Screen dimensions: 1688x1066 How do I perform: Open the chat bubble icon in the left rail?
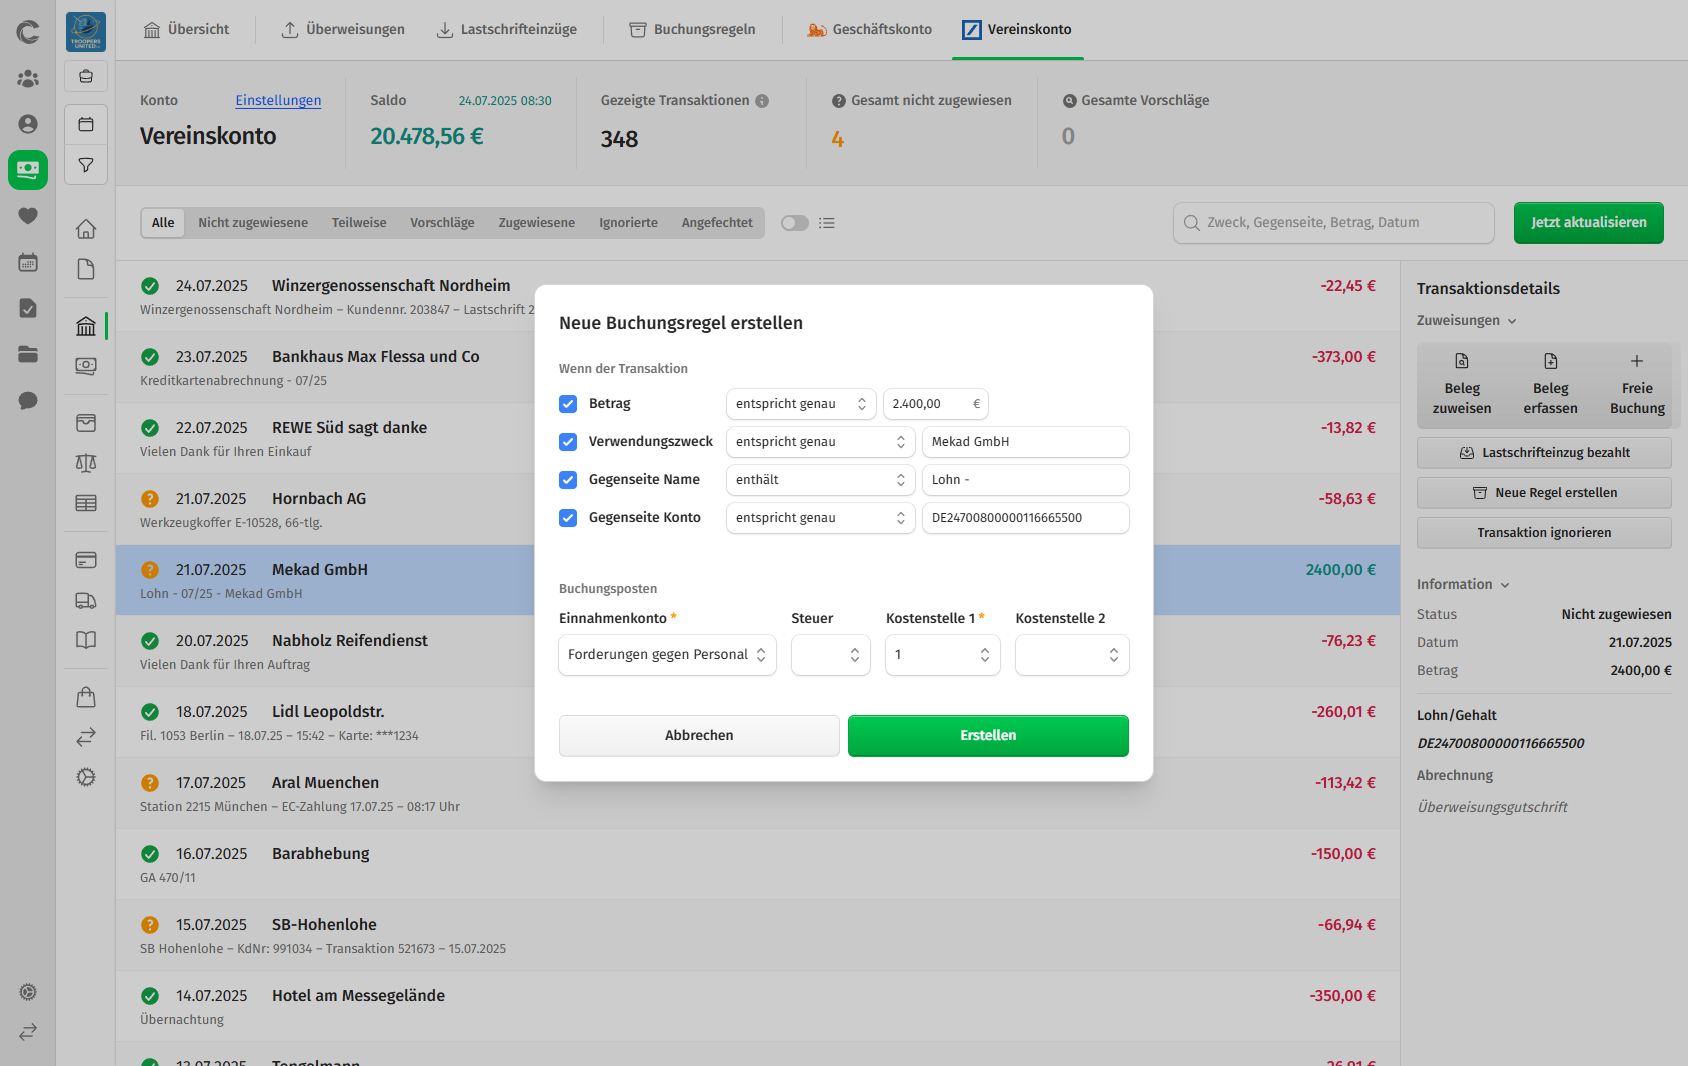click(x=28, y=400)
